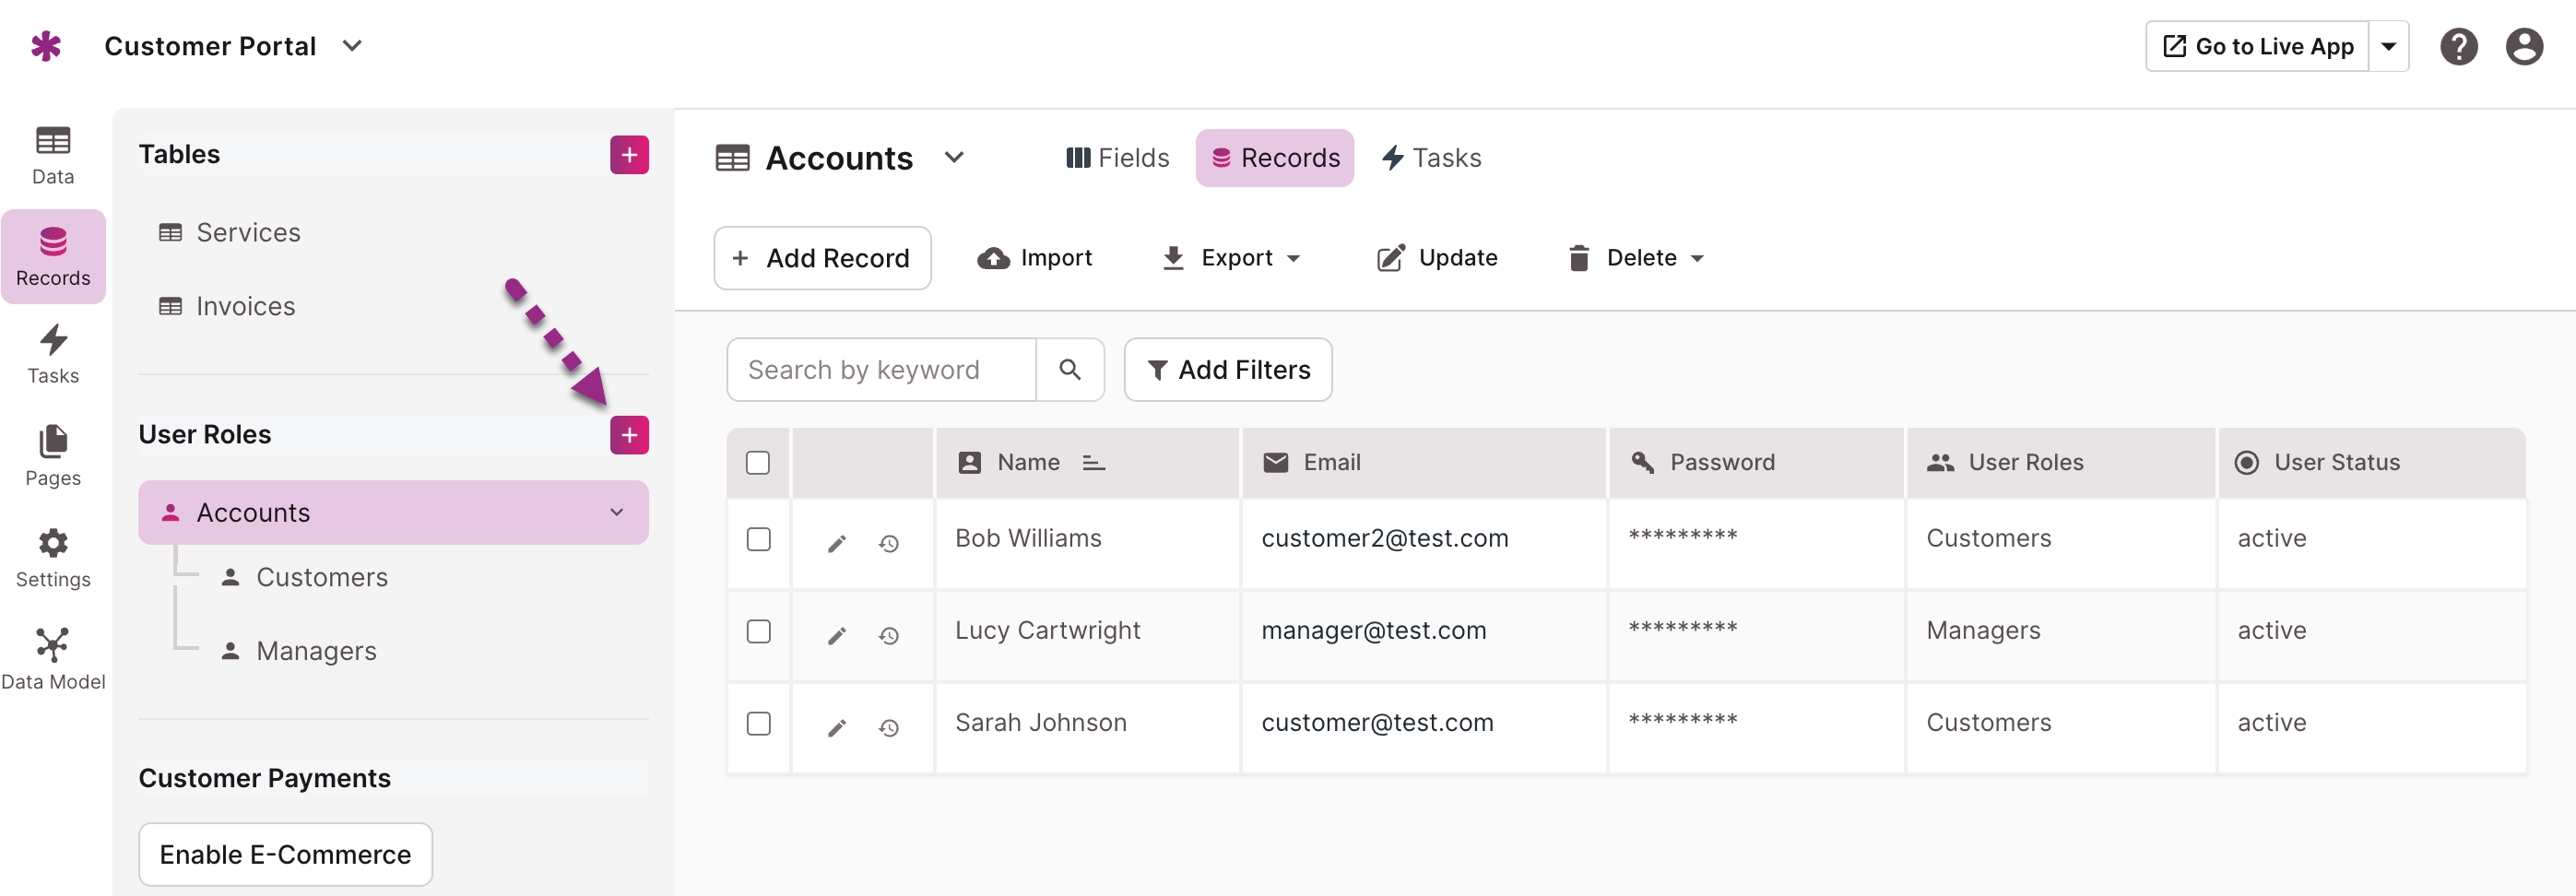2576x896 pixels.
Task: Switch to the Records tab
Action: point(1274,158)
